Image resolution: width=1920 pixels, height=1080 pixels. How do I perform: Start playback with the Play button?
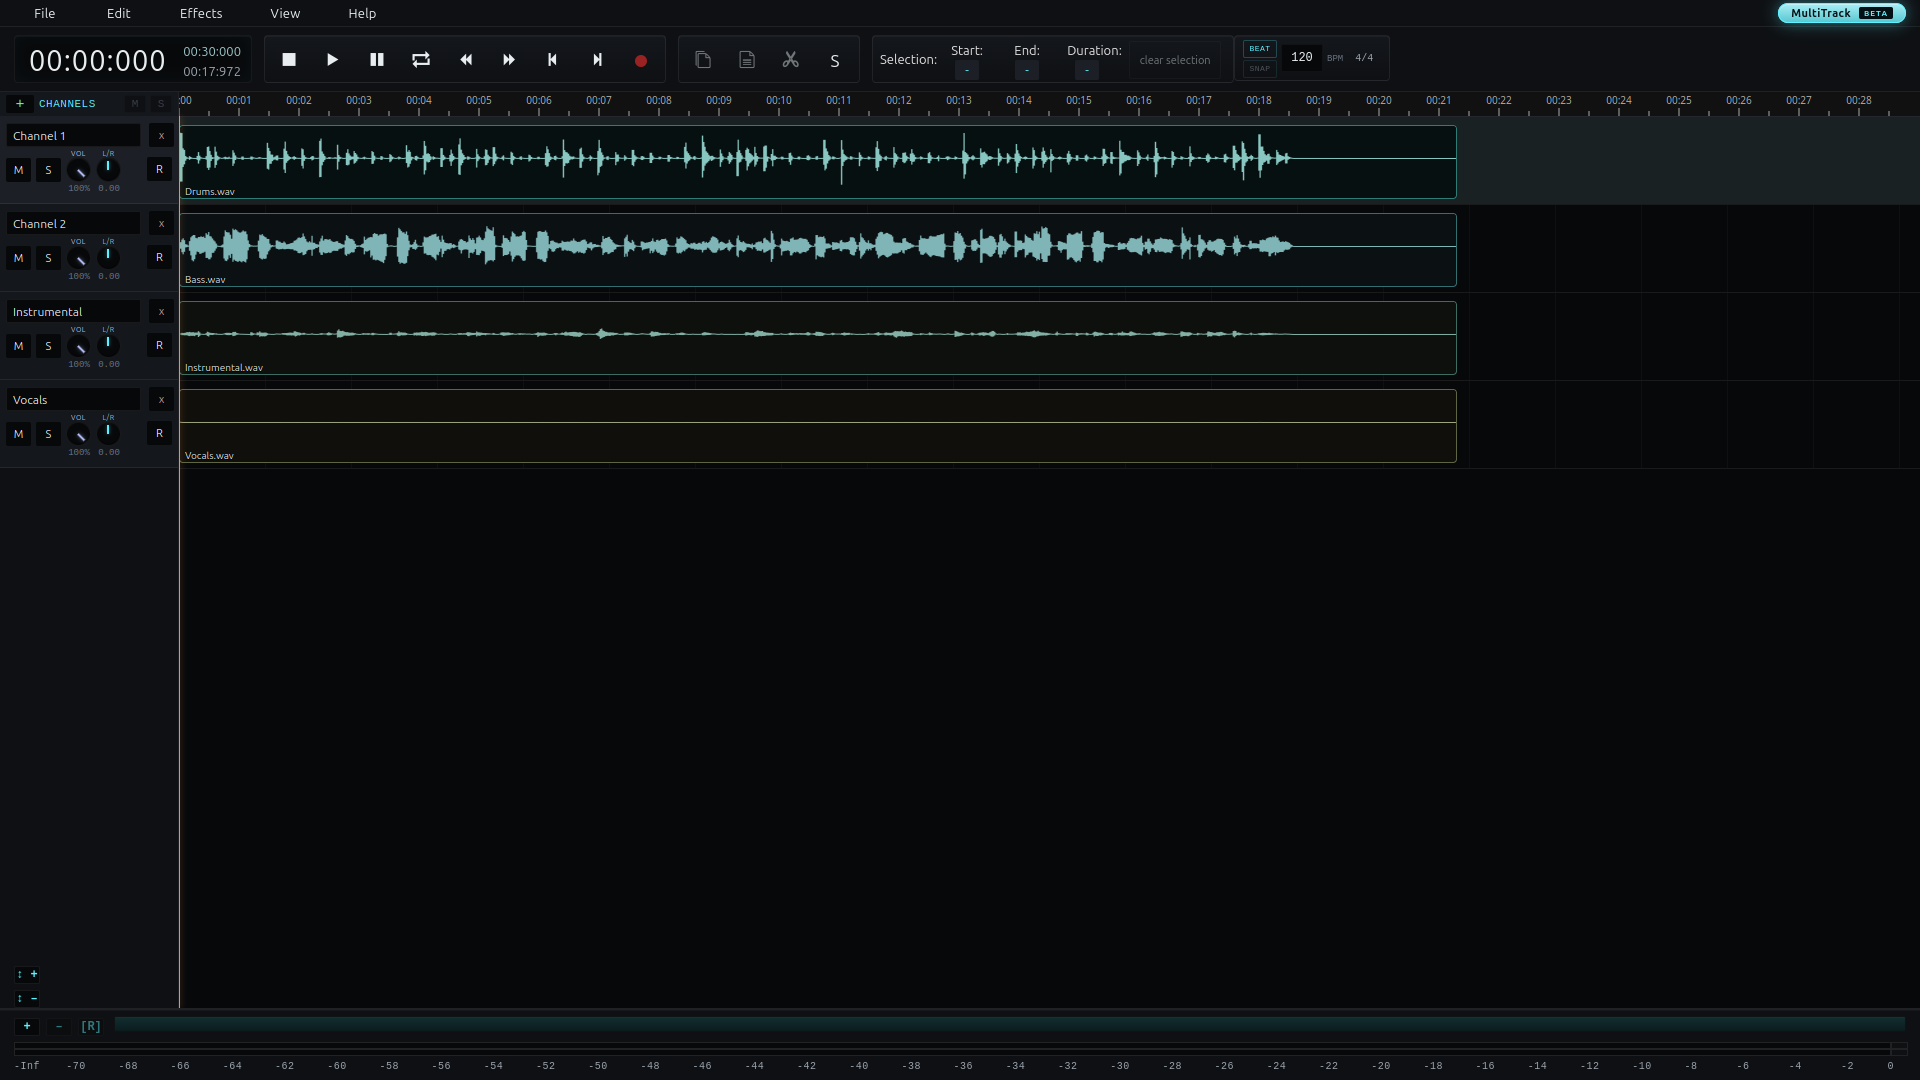click(332, 60)
